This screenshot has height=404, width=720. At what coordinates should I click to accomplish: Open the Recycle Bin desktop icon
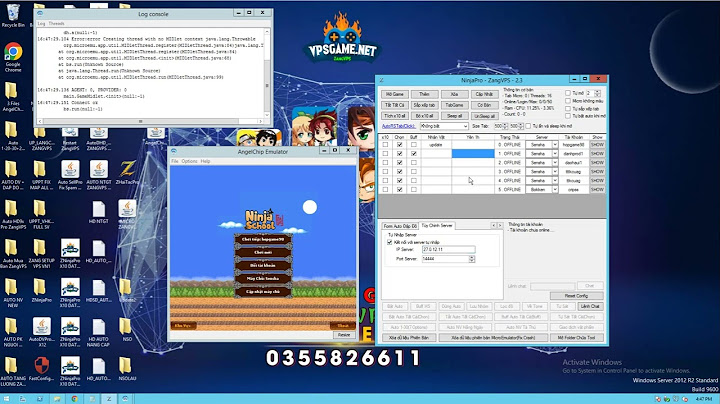click(x=13, y=15)
